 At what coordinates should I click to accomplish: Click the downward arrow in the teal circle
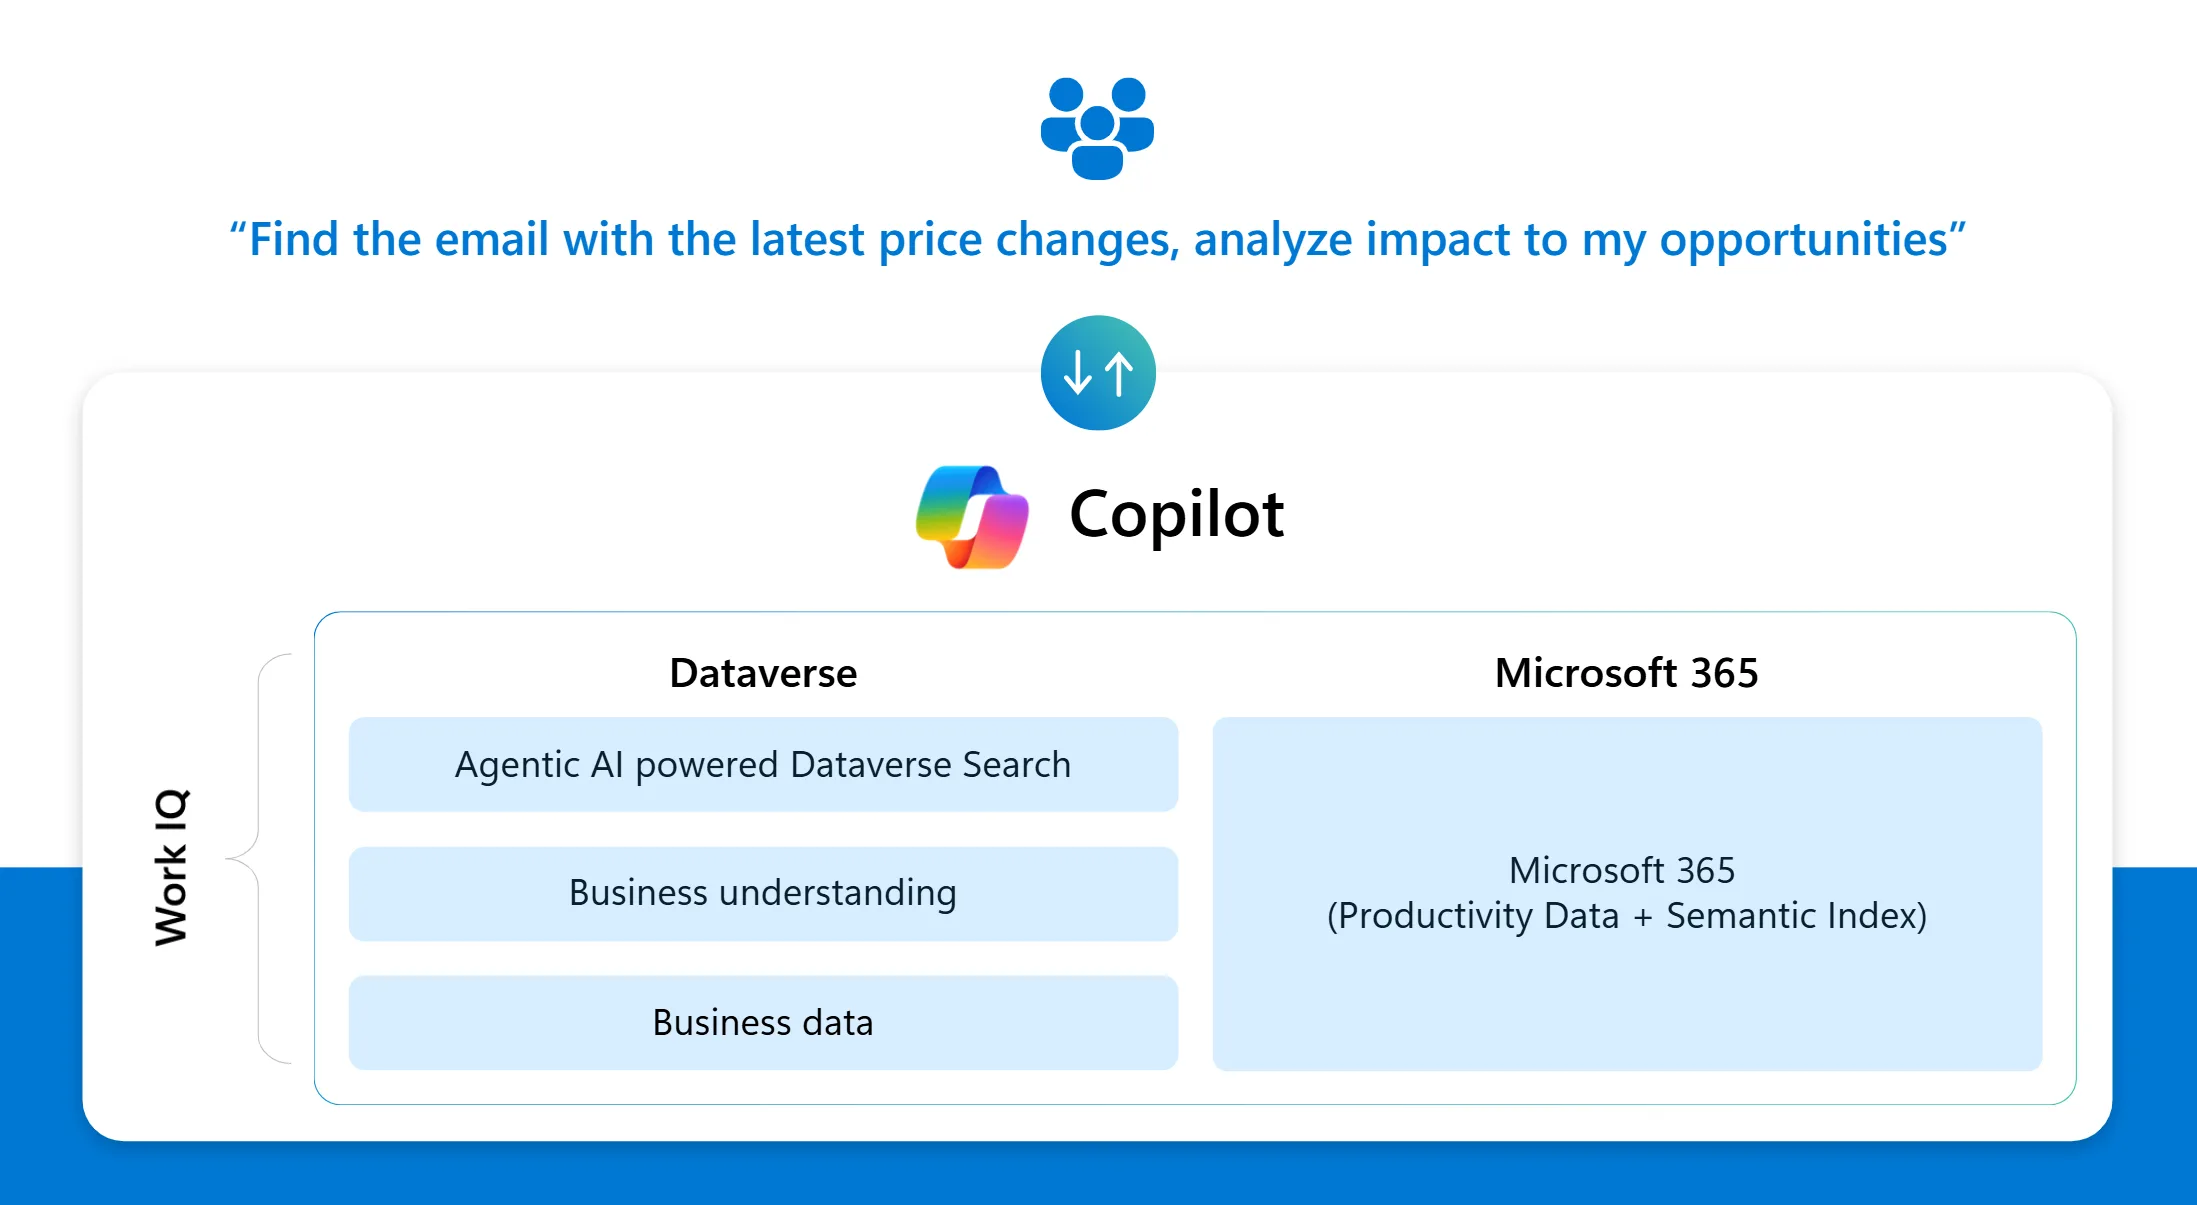click(x=1077, y=373)
